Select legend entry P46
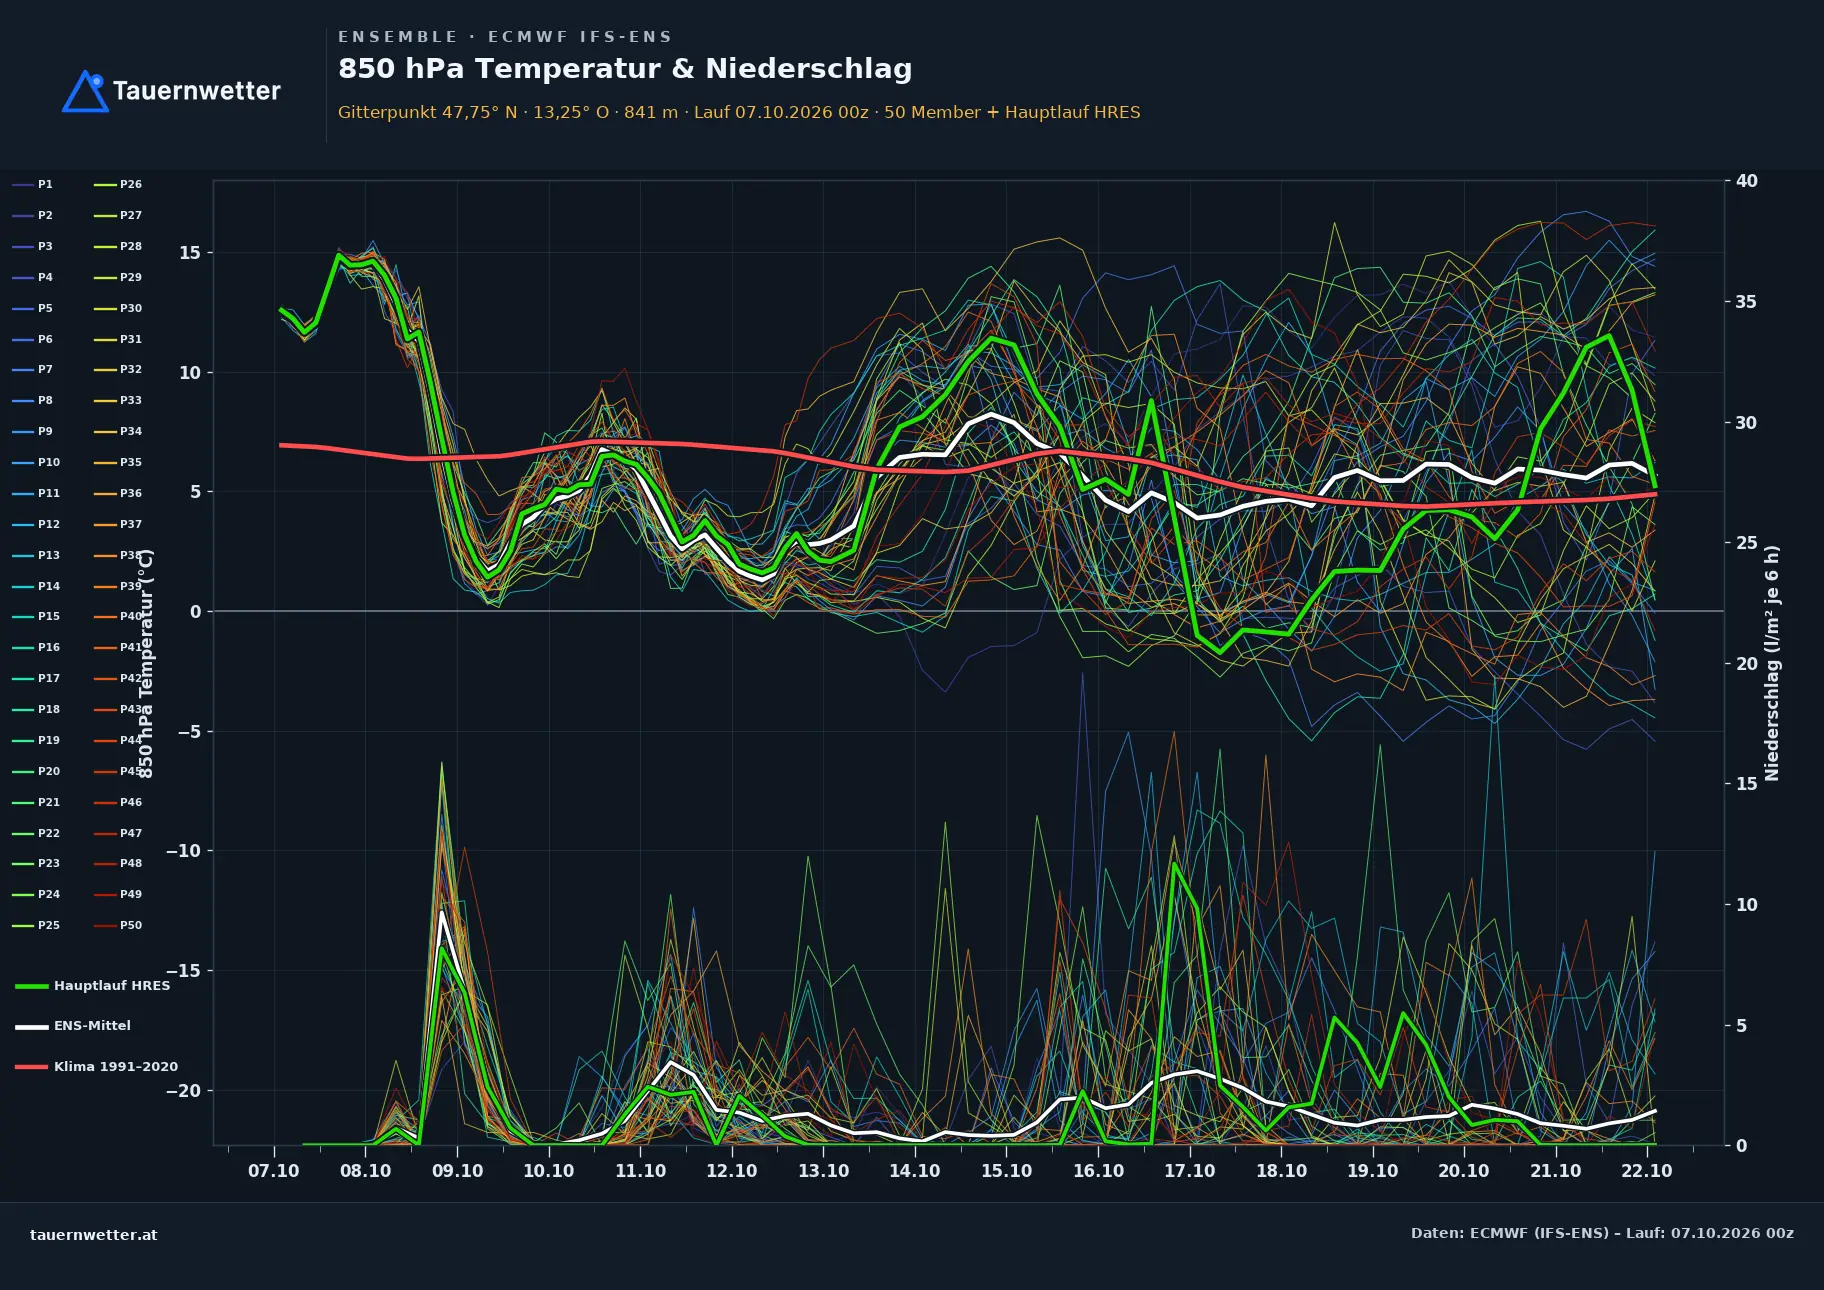 (118, 802)
